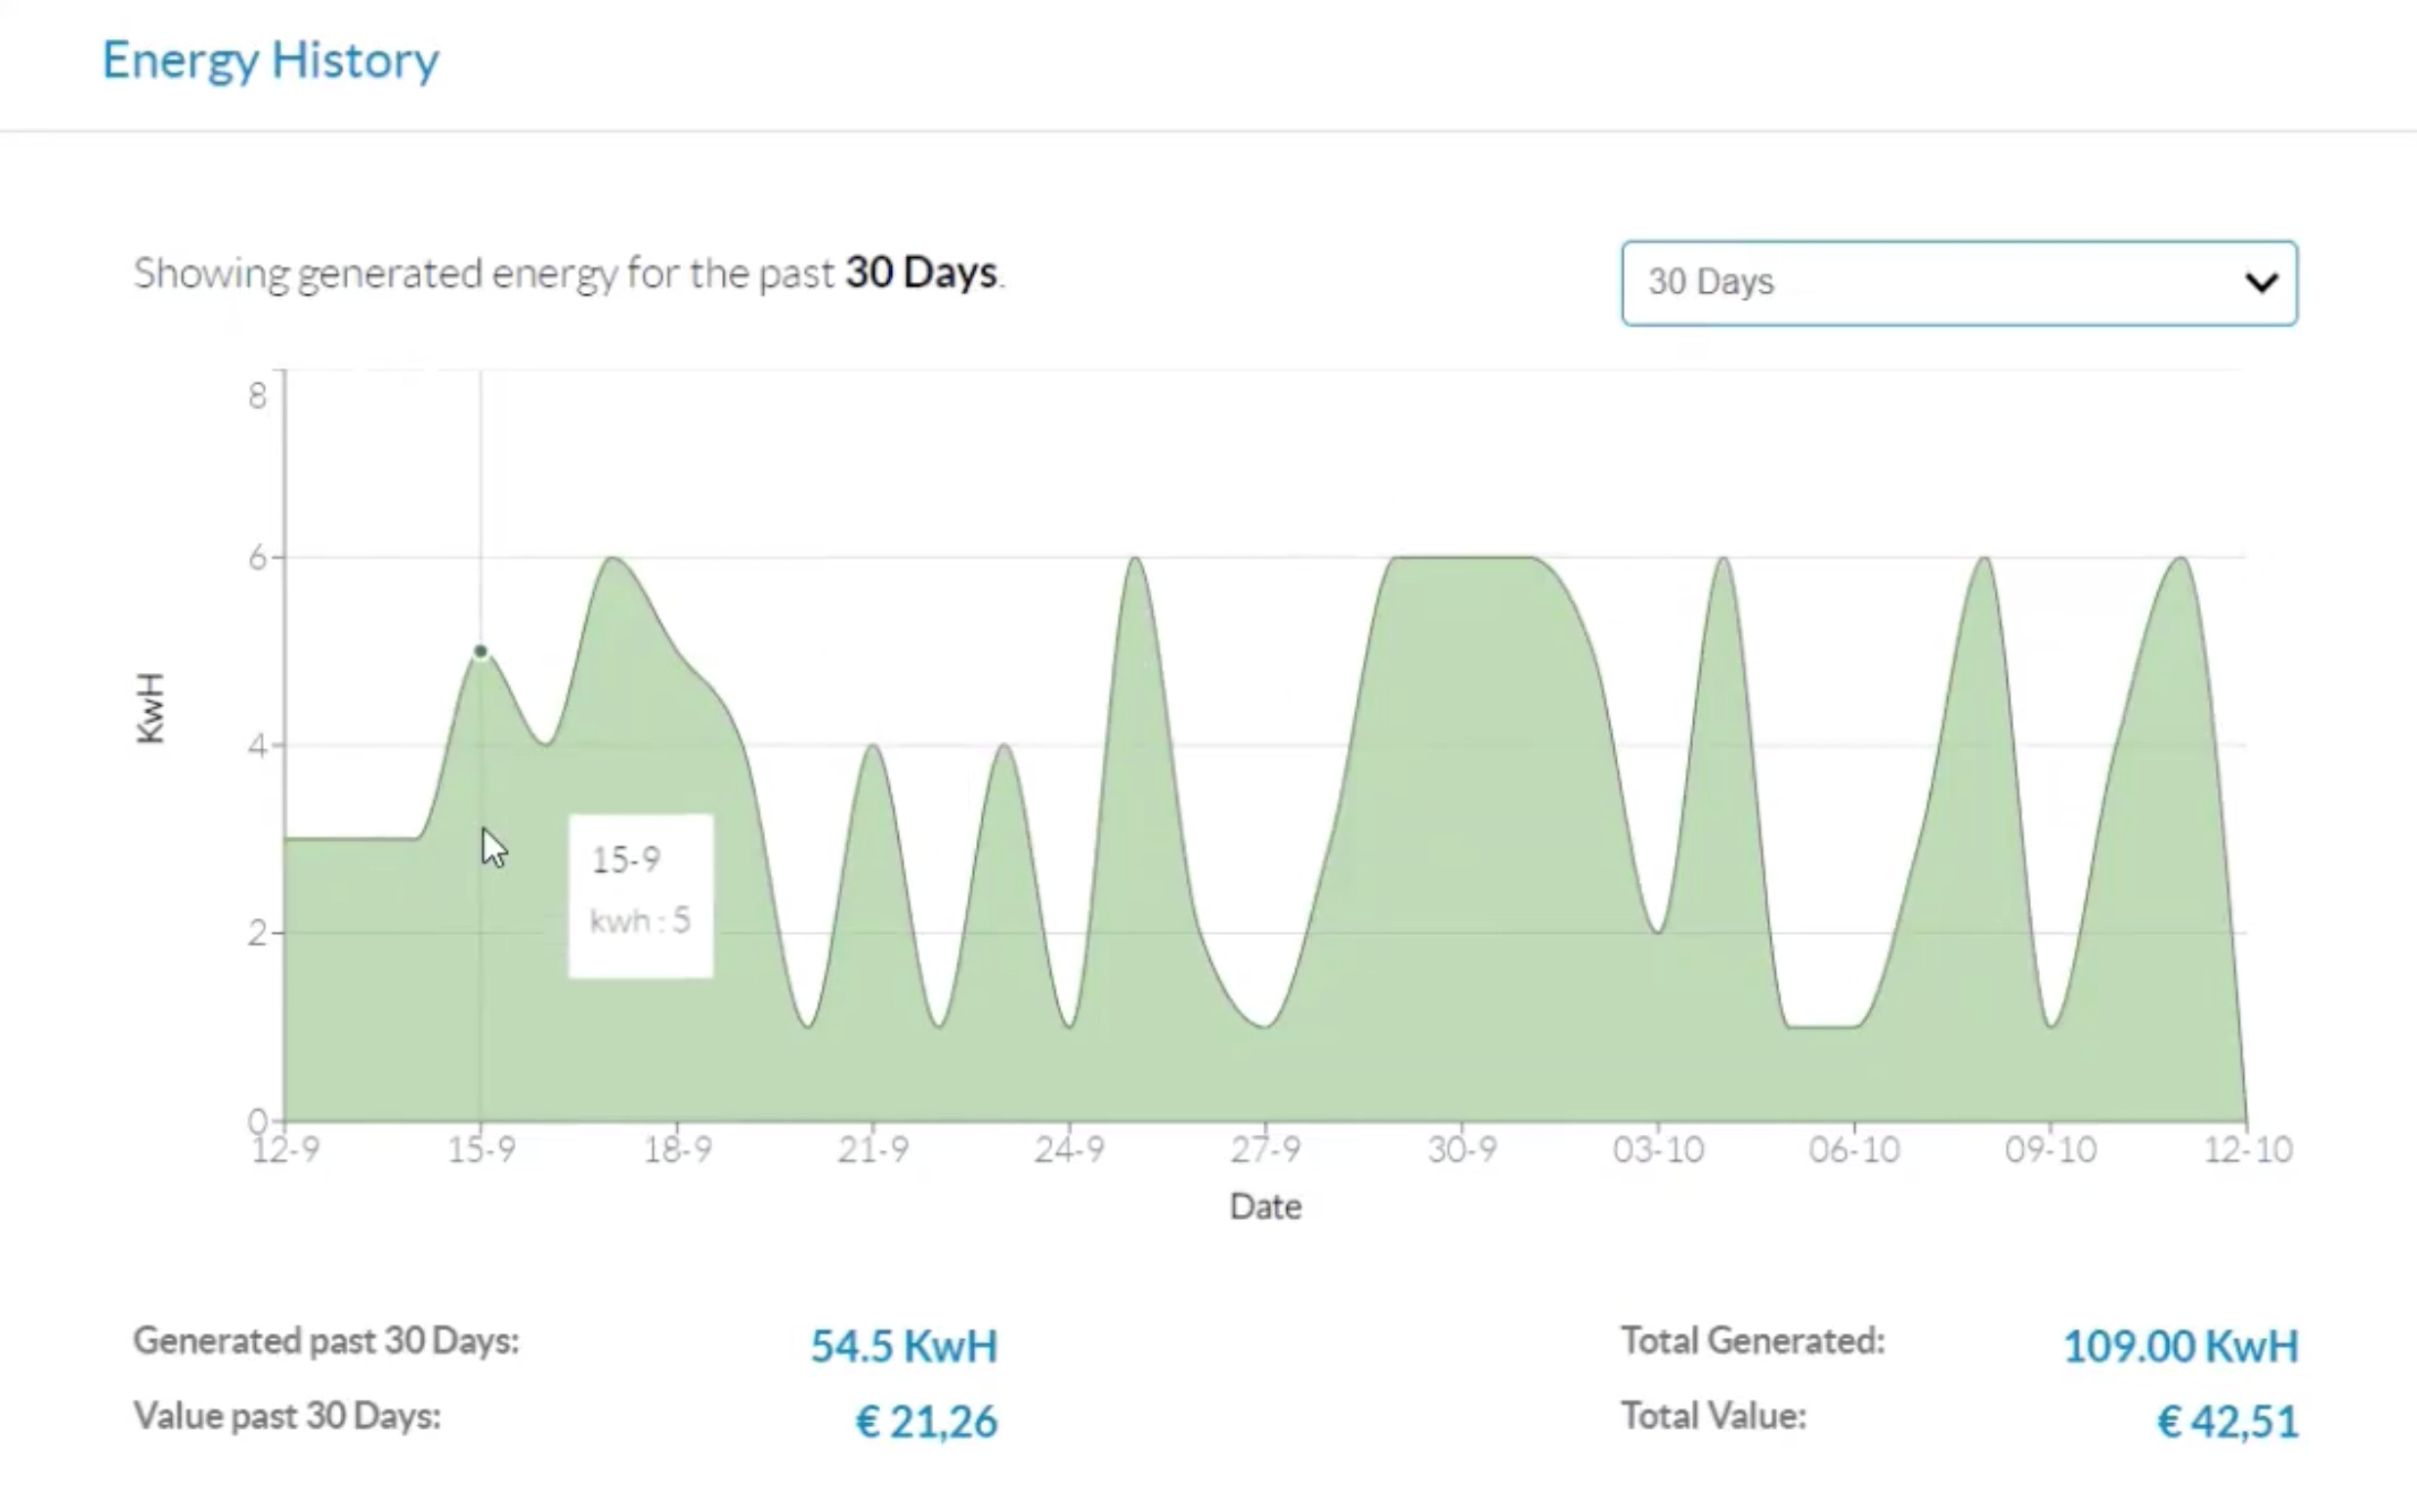Click the € 21,26 value amount
The image size is (2417, 1512).
tap(926, 1422)
